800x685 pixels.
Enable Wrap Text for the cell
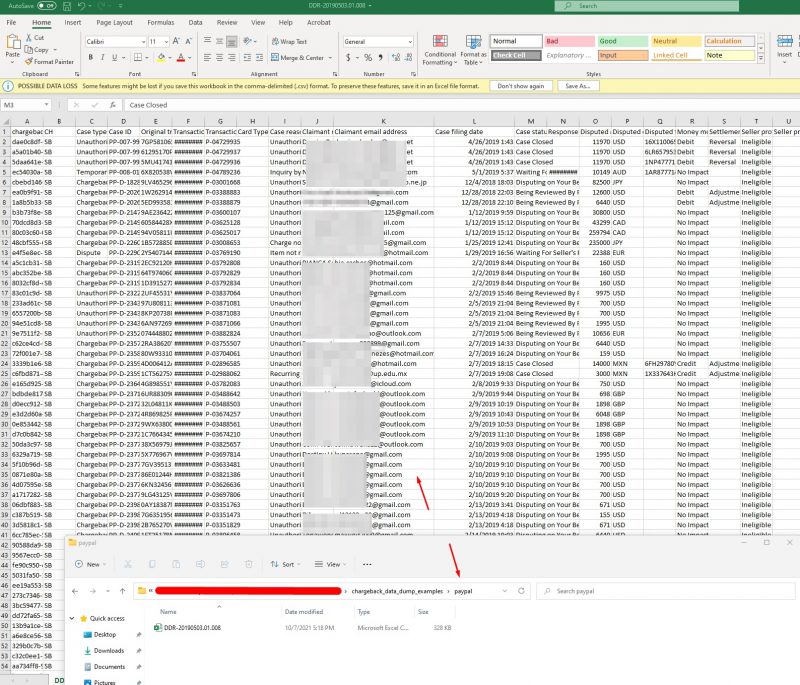(x=288, y=42)
